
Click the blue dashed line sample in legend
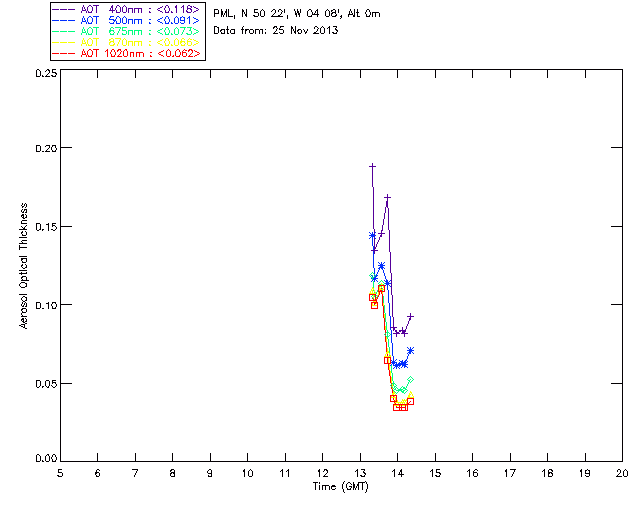(x=64, y=20)
